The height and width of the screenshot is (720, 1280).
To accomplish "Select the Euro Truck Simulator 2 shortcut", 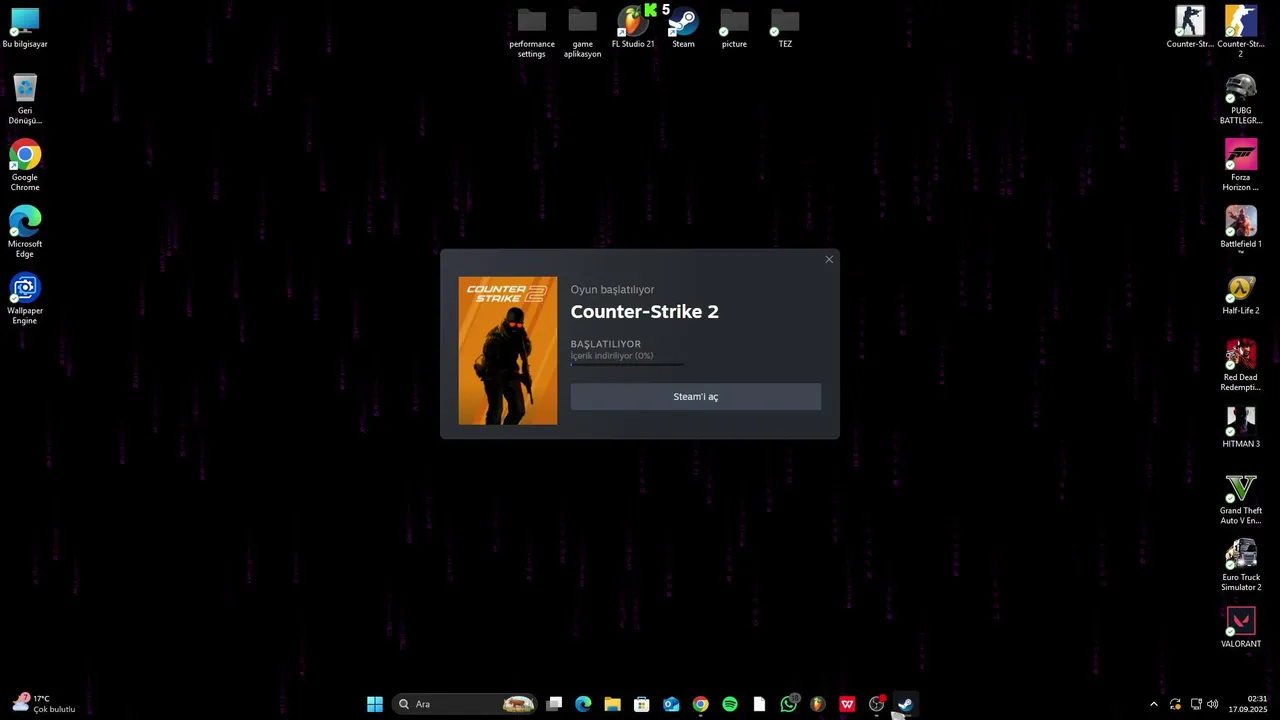I will click(x=1241, y=566).
